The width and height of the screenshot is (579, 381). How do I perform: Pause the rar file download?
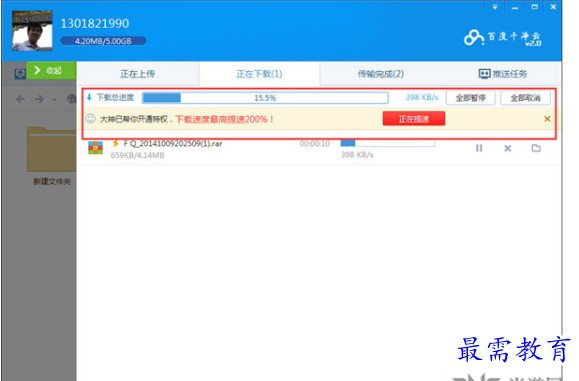[479, 148]
